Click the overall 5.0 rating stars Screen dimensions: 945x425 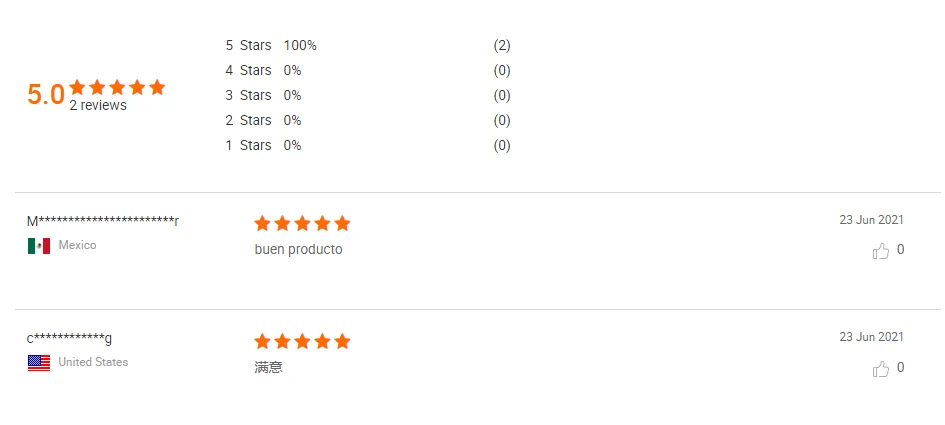(117, 88)
